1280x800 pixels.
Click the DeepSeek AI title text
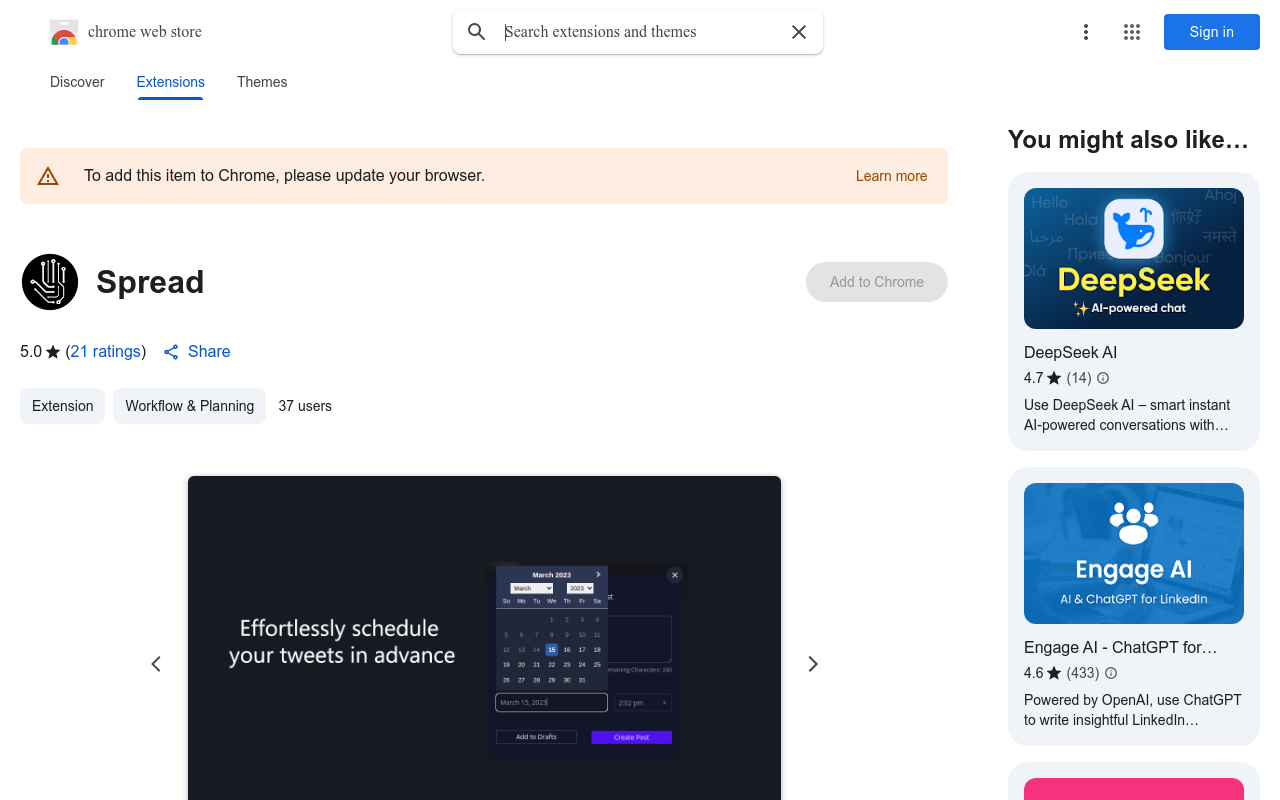pos(1070,352)
